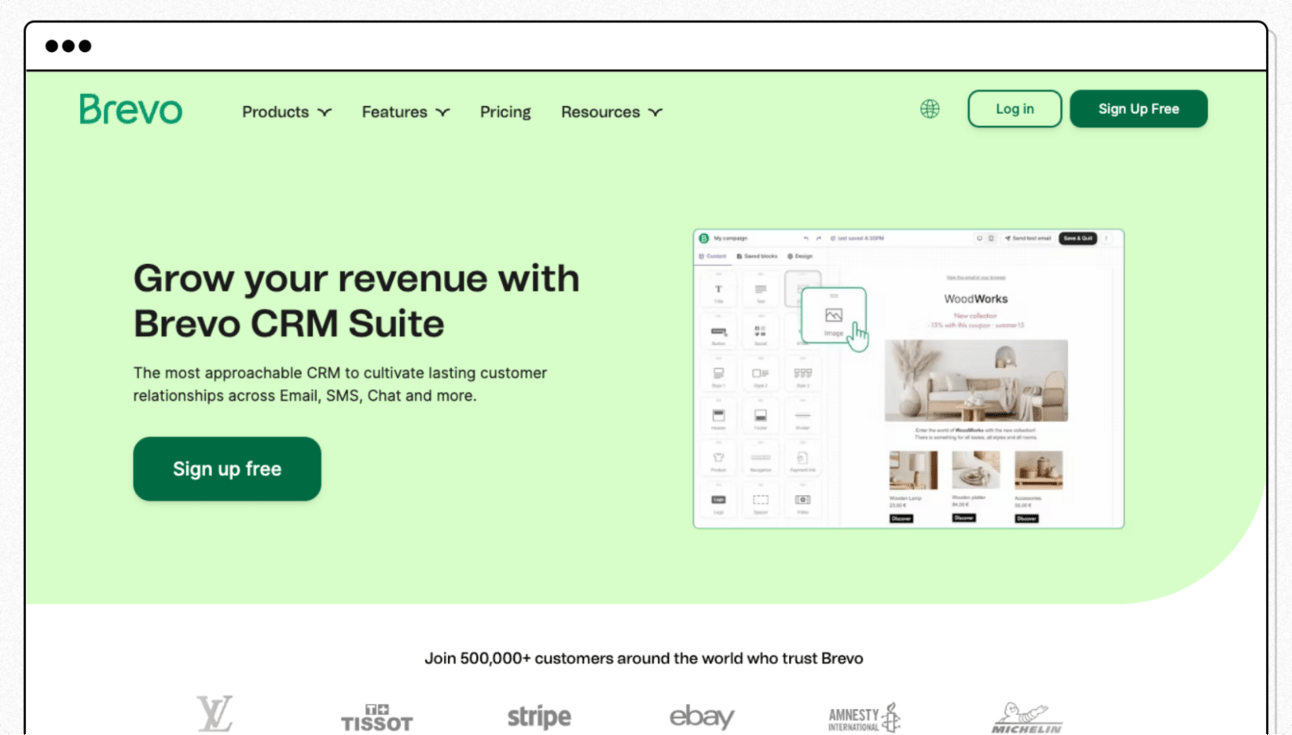Expand the Products dropdown

[x=286, y=112]
